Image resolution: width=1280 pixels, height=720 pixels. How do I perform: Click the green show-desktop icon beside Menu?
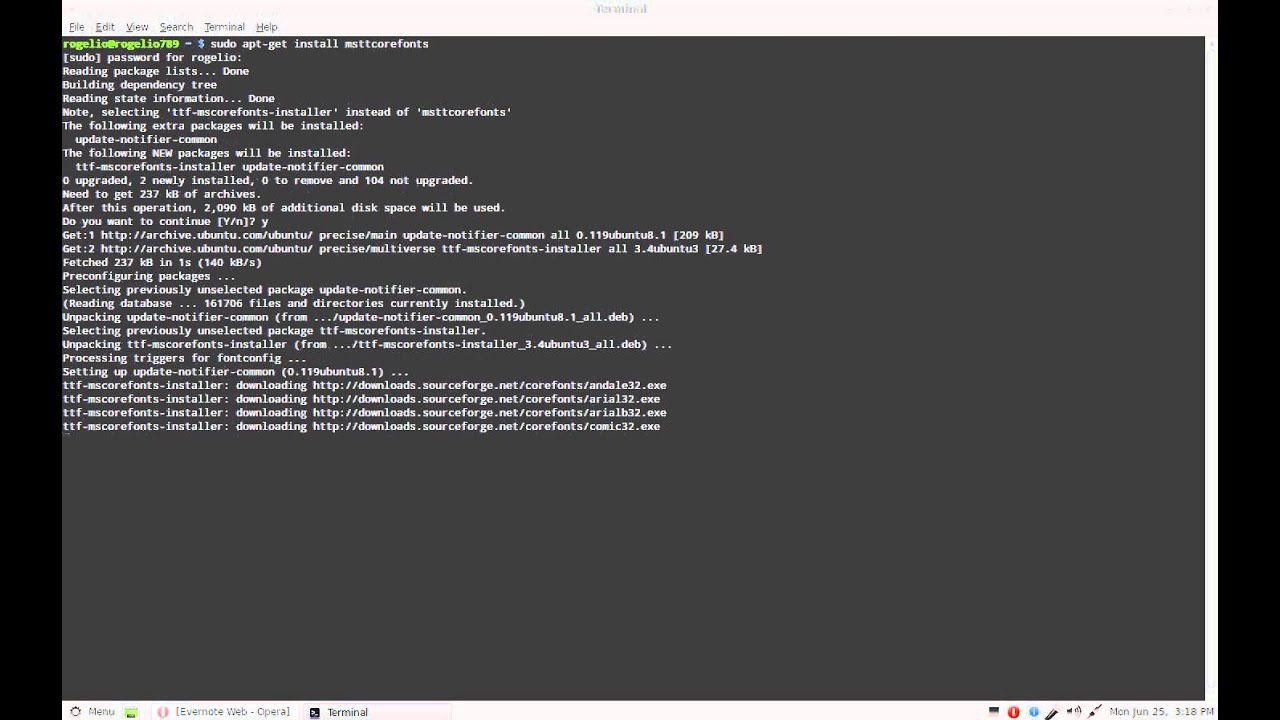click(x=131, y=712)
